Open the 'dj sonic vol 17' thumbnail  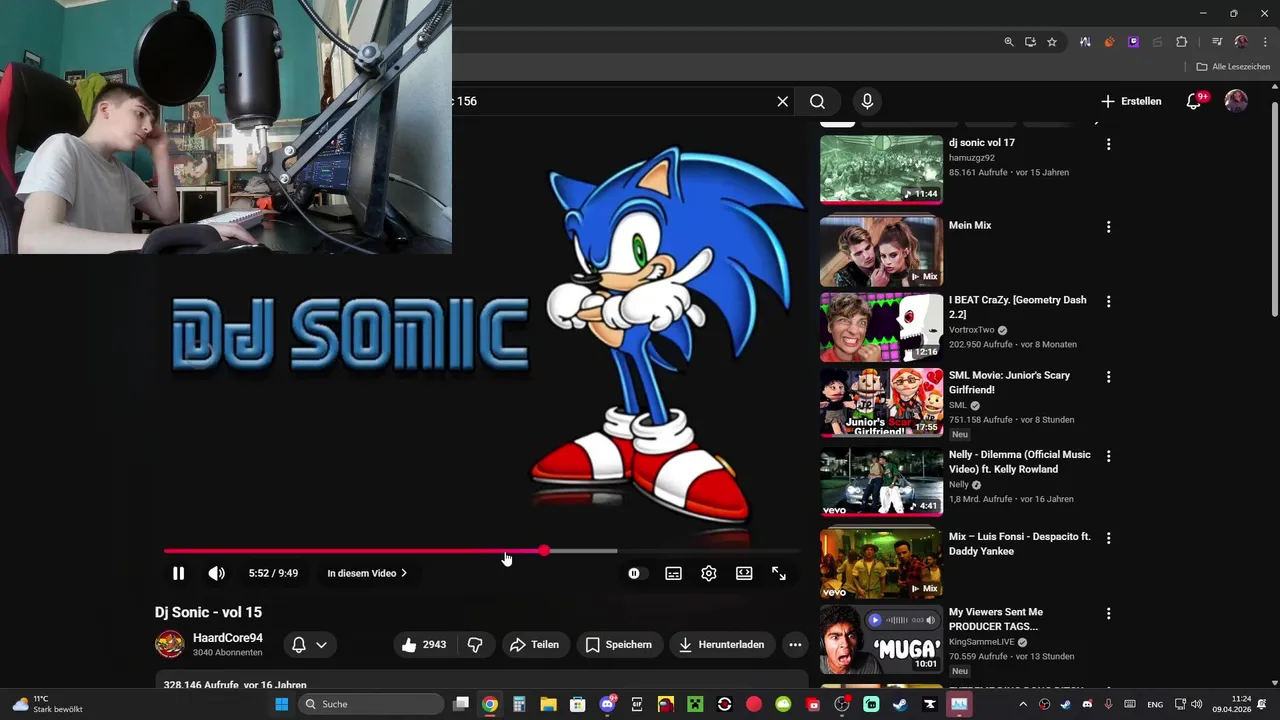[x=881, y=169]
